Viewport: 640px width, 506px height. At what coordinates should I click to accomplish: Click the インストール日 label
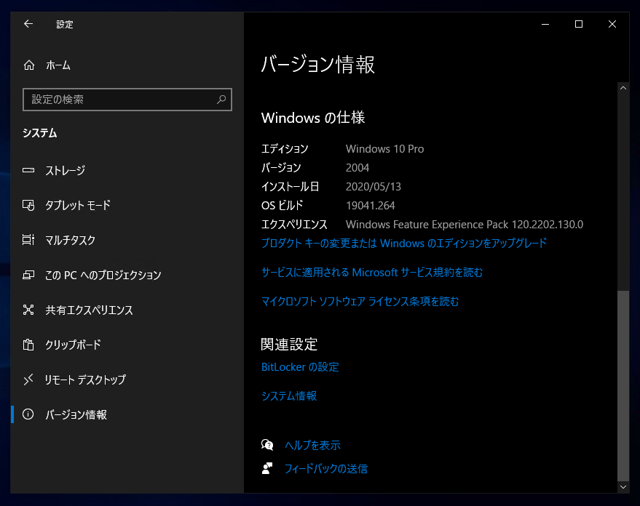coord(290,186)
